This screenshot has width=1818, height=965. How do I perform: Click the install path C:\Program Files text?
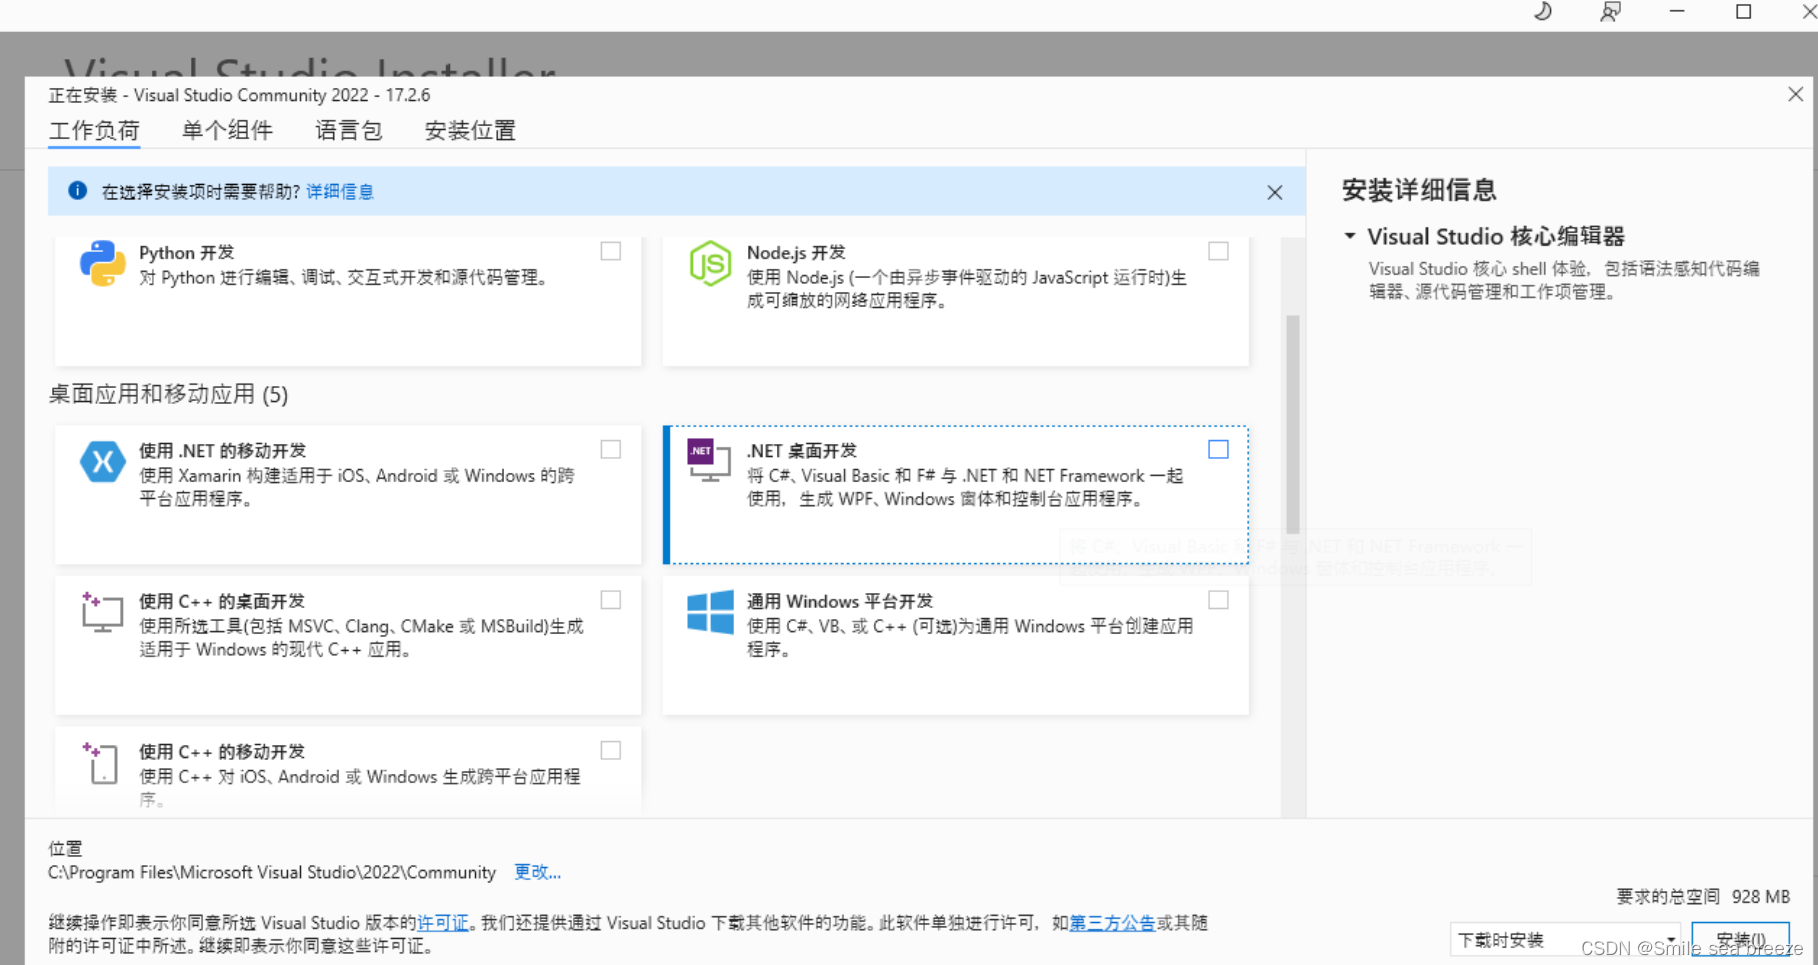[272, 872]
